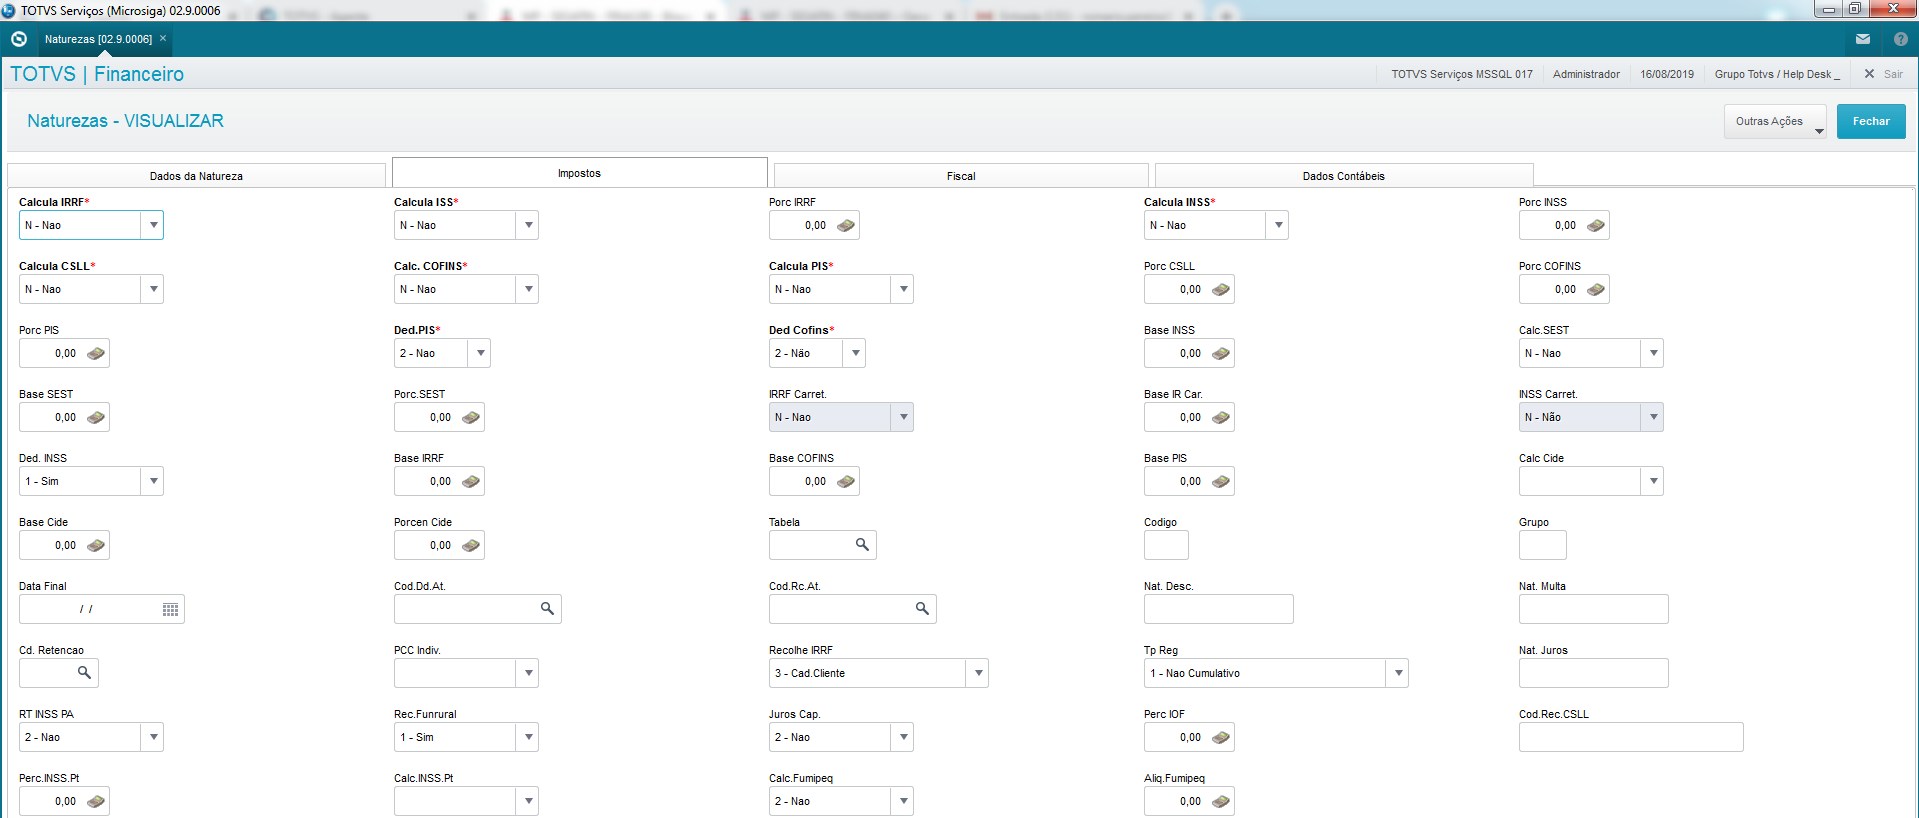Expand the Calcula IRRF dropdown

(153, 225)
